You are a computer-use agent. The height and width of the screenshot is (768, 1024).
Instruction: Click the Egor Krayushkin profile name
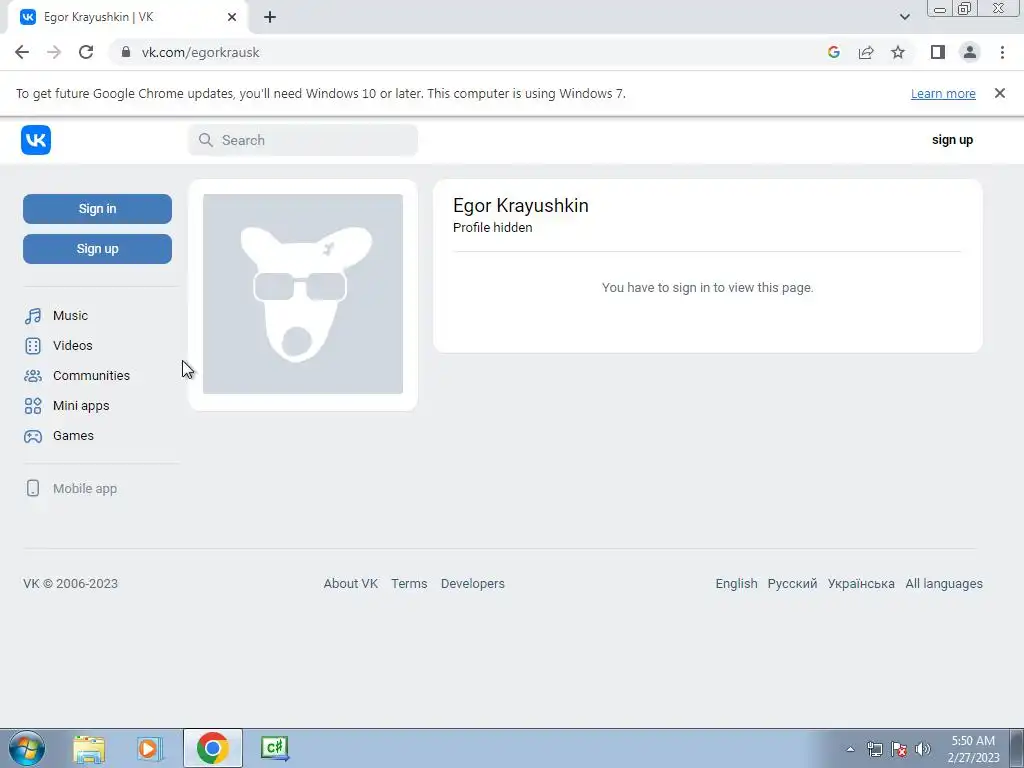click(x=520, y=206)
